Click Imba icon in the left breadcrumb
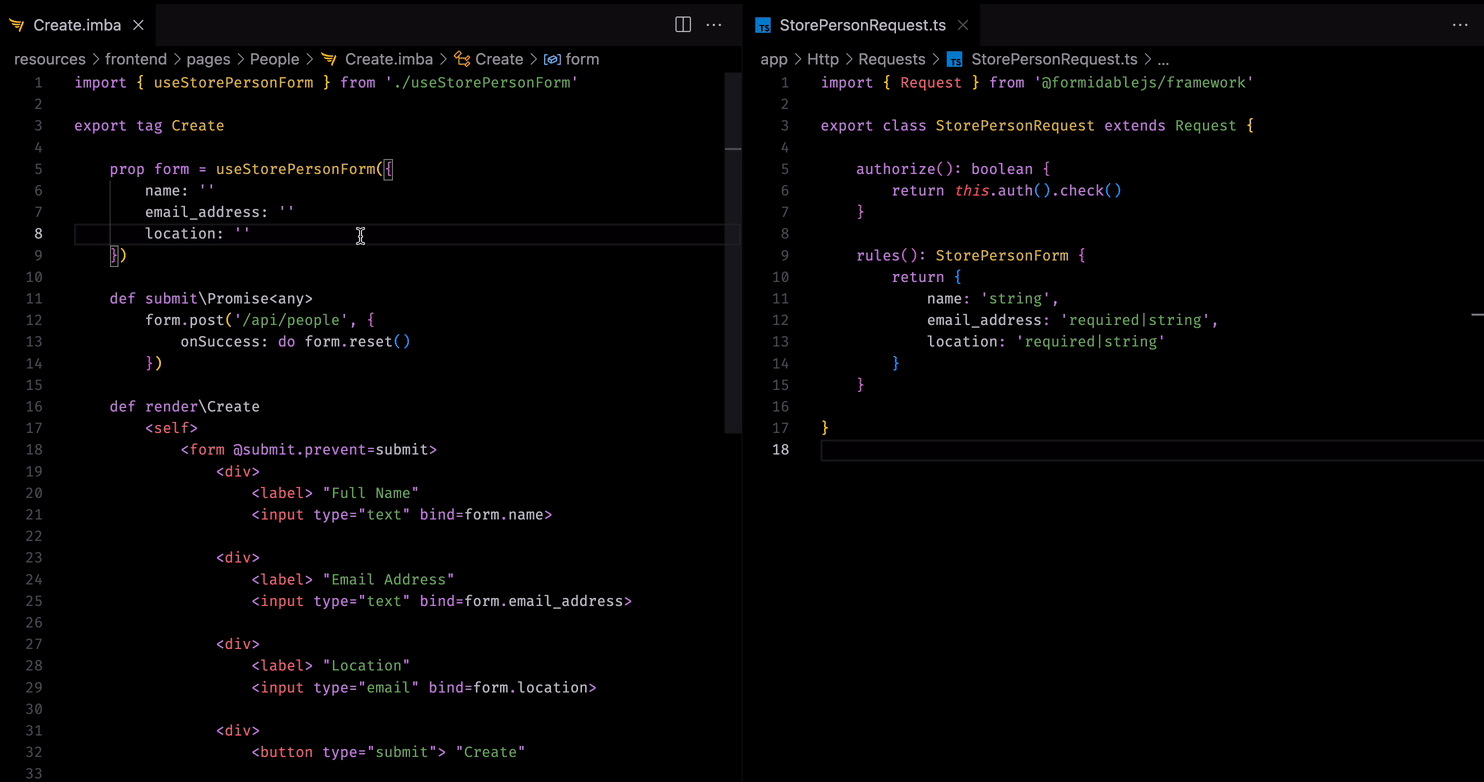Viewport: 1484px width, 782px height. 329,59
